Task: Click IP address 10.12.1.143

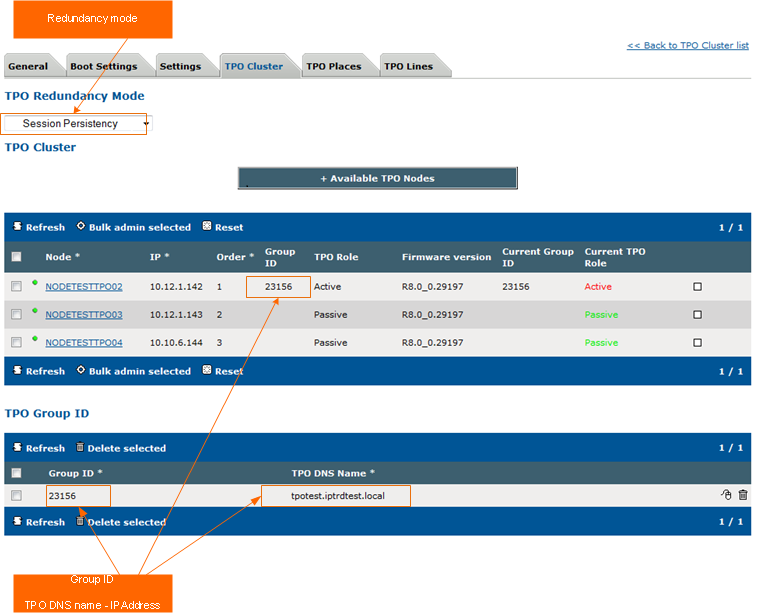Action: 176,315
